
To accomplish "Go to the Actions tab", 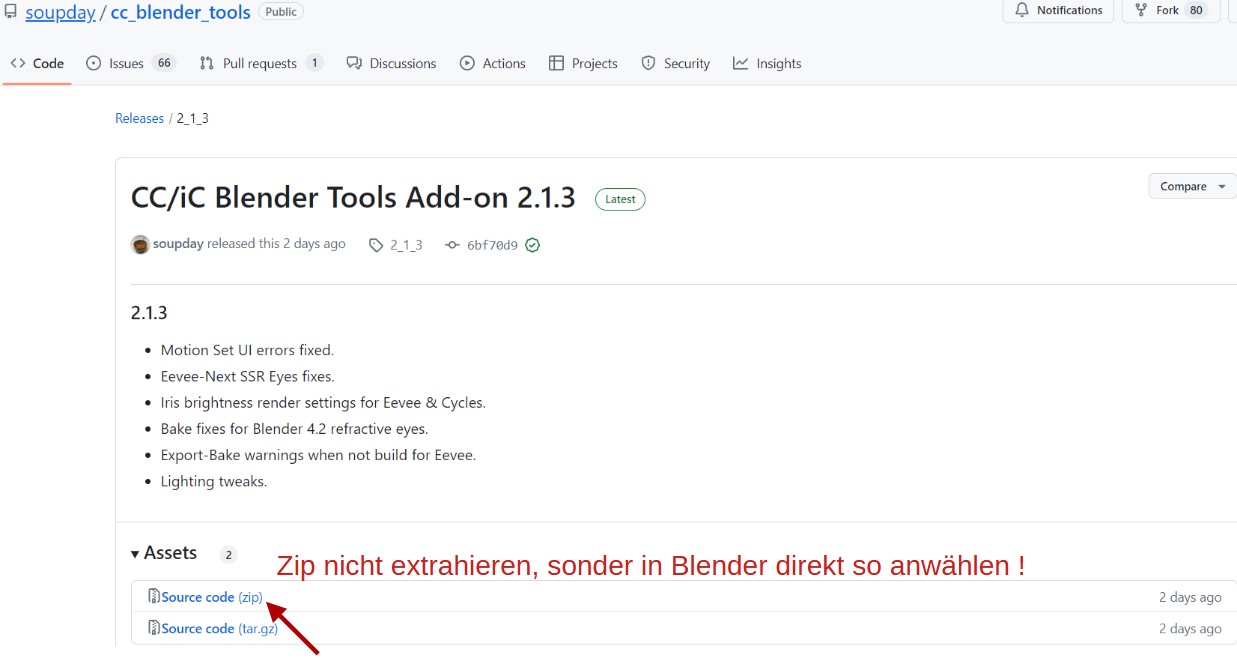I will [492, 63].
